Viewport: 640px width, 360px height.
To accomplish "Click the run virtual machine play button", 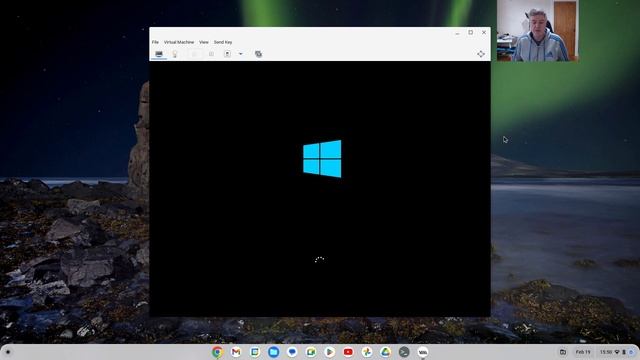I will tap(195, 54).
